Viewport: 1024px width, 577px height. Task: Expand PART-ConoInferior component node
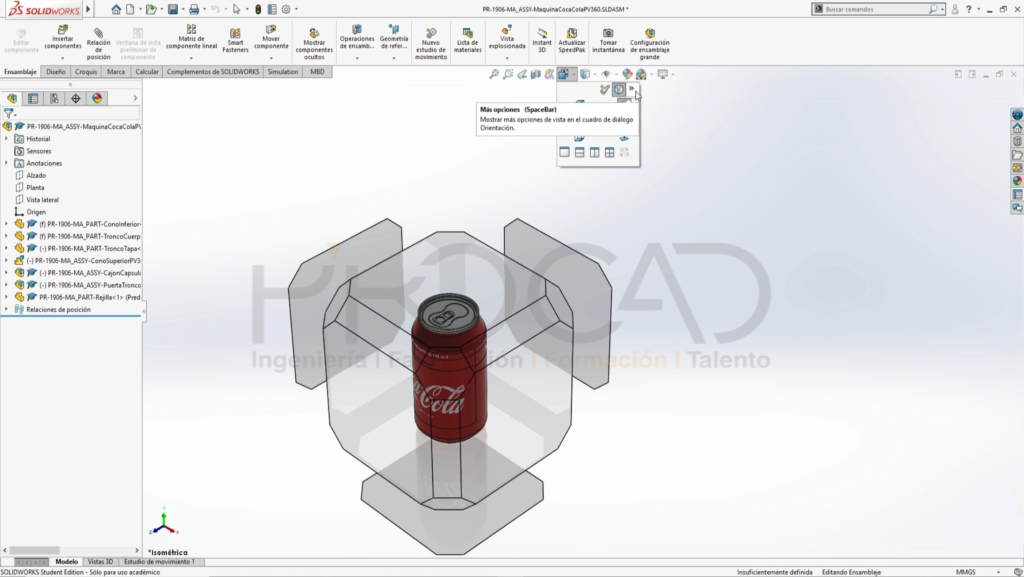(7, 224)
